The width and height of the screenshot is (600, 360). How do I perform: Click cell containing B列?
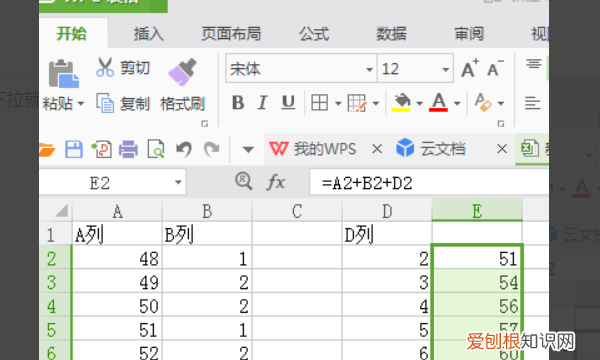(x=207, y=234)
